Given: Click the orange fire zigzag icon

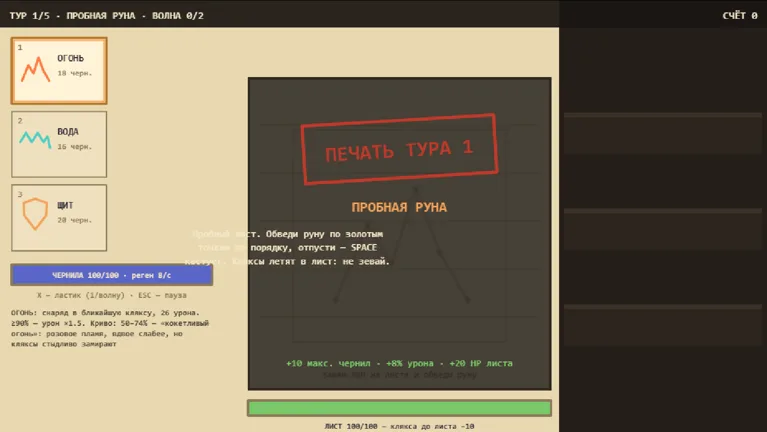Looking at the screenshot, I should pyautogui.click(x=35, y=69).
